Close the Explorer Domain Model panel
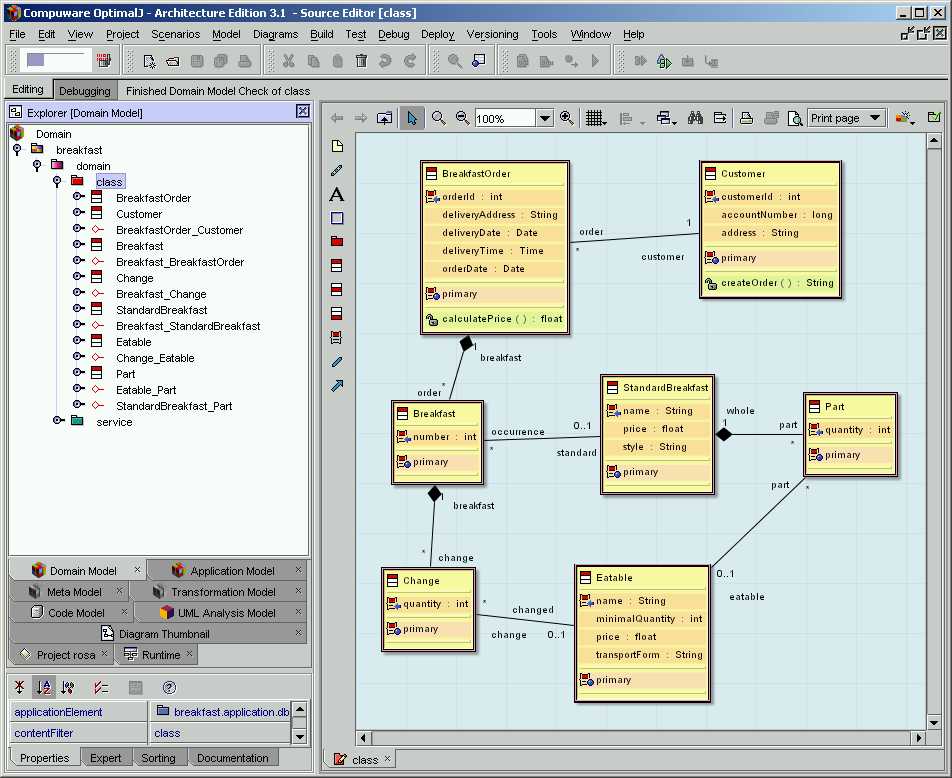Screen dimensions: 952x778 [x=302, y=111]
